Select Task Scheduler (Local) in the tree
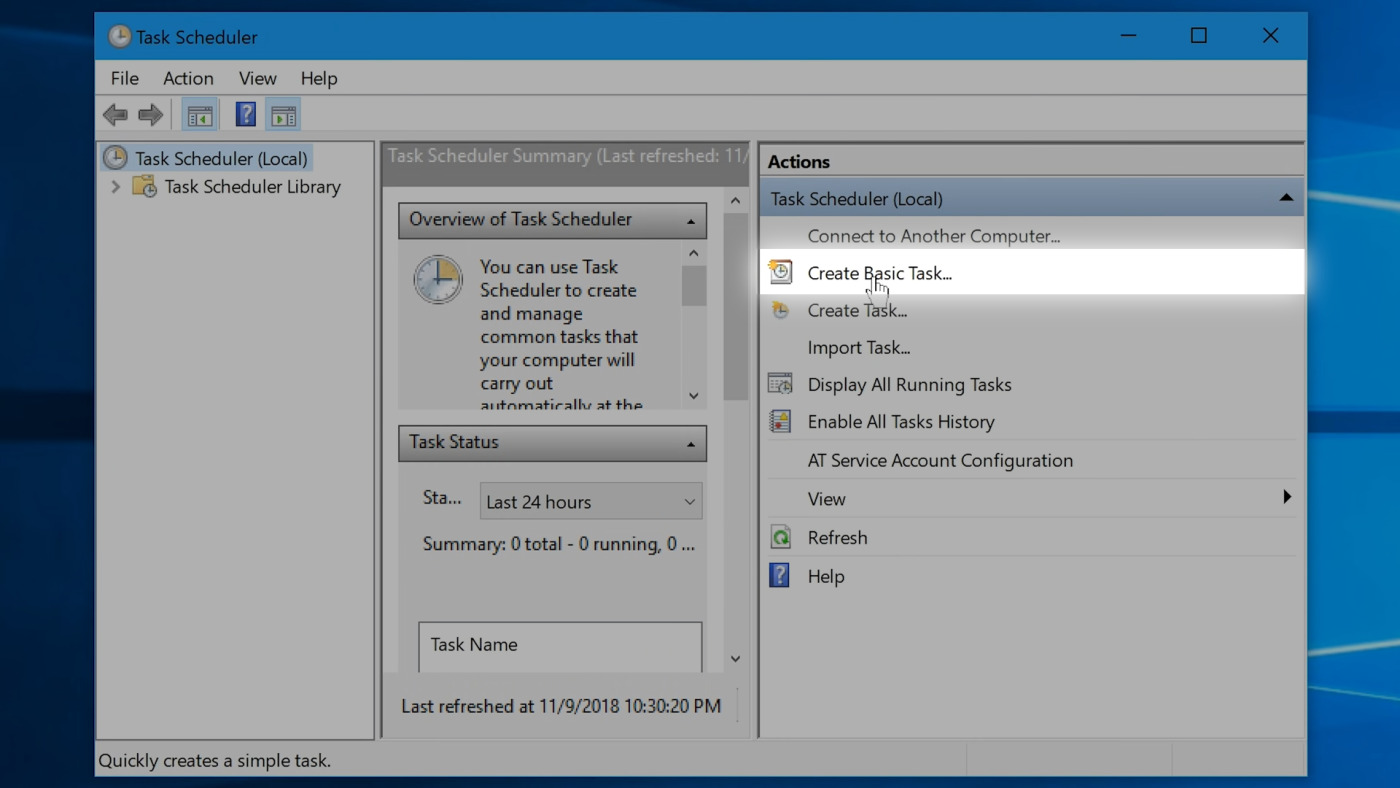This screenshot has height=788, width=1400. click(x=221, y=158)
